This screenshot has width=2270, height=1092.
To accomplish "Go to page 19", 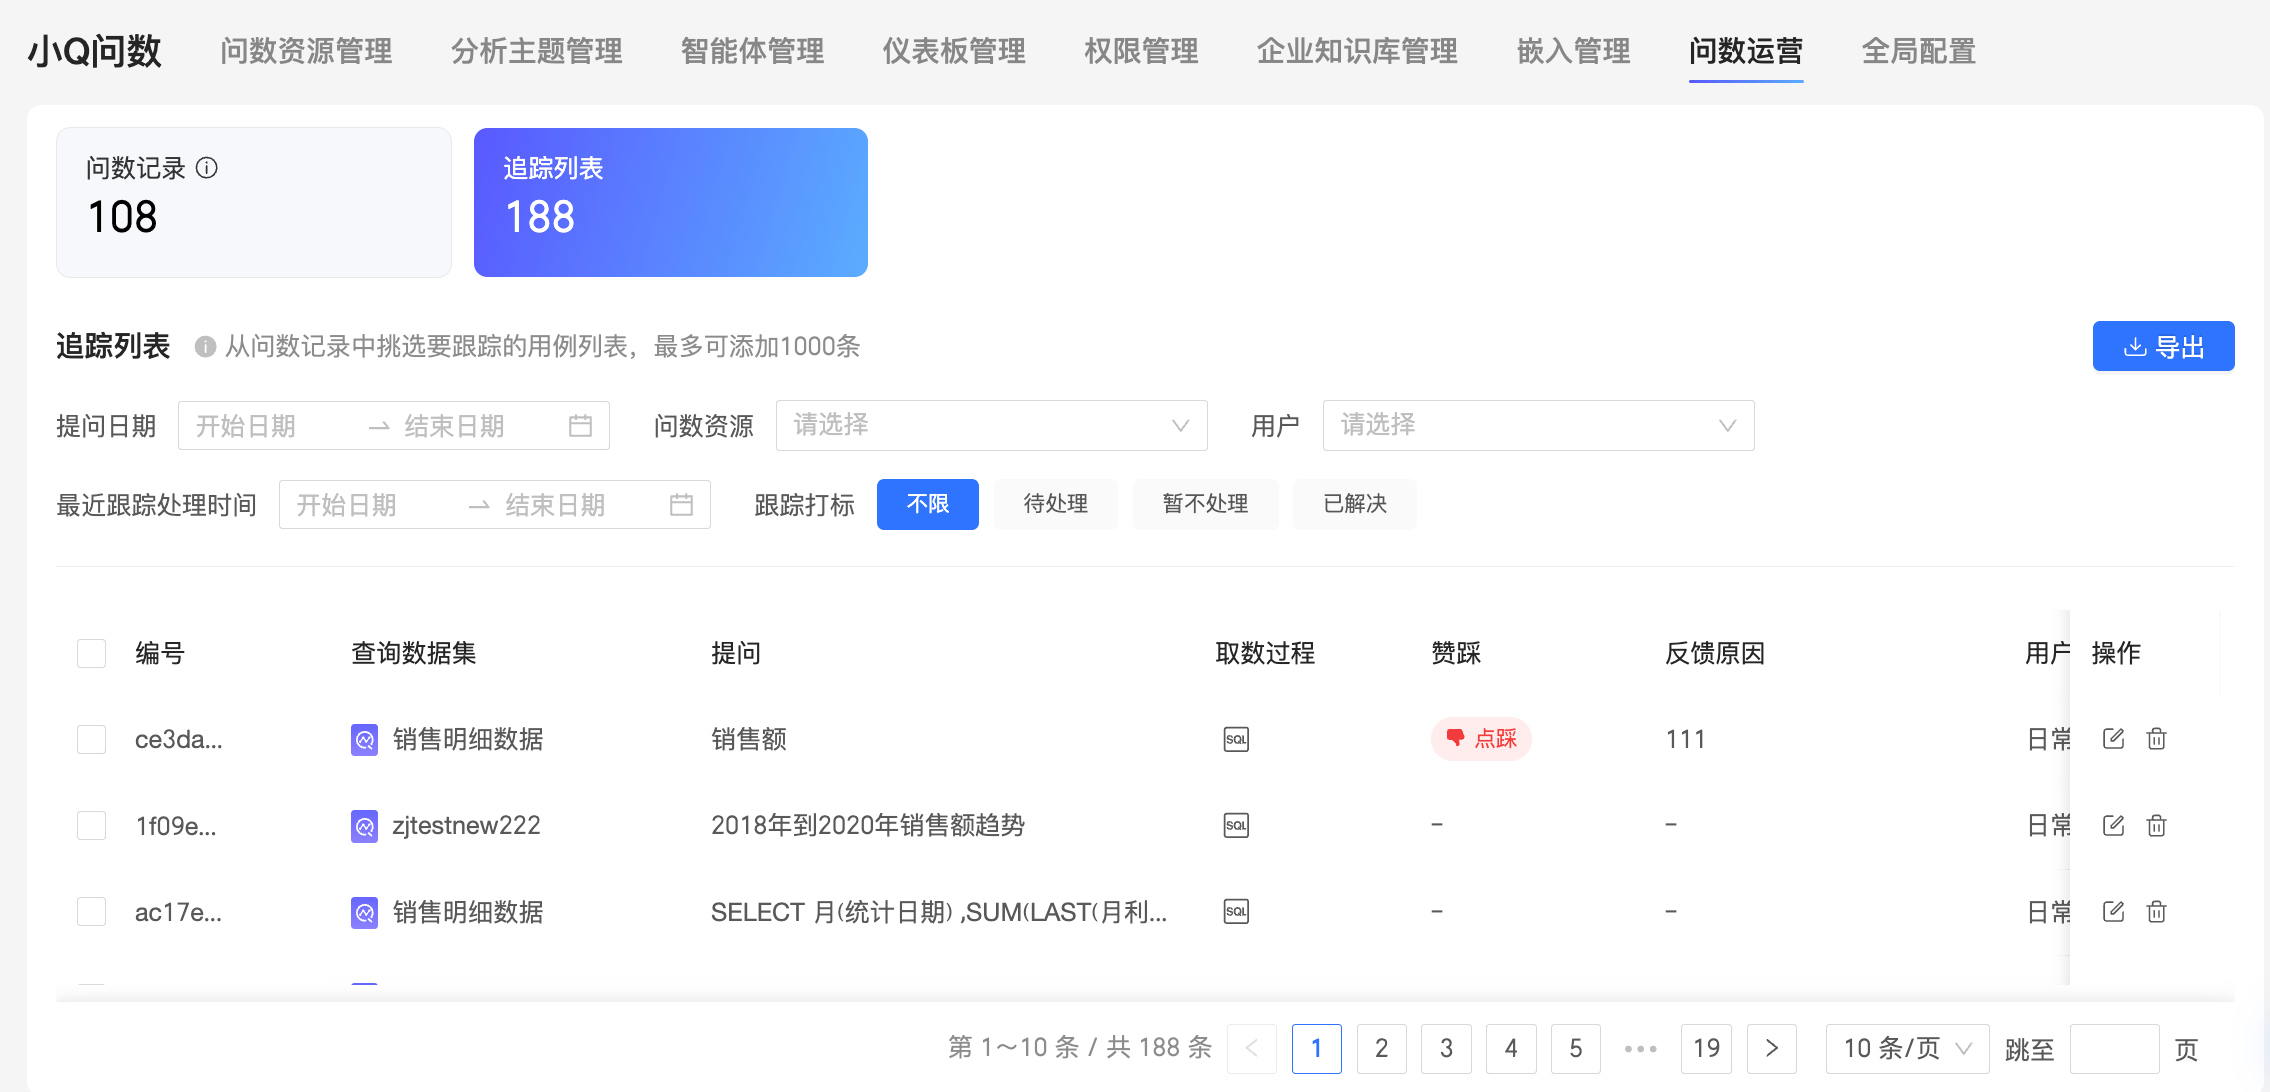I will click(1707, 1048).
